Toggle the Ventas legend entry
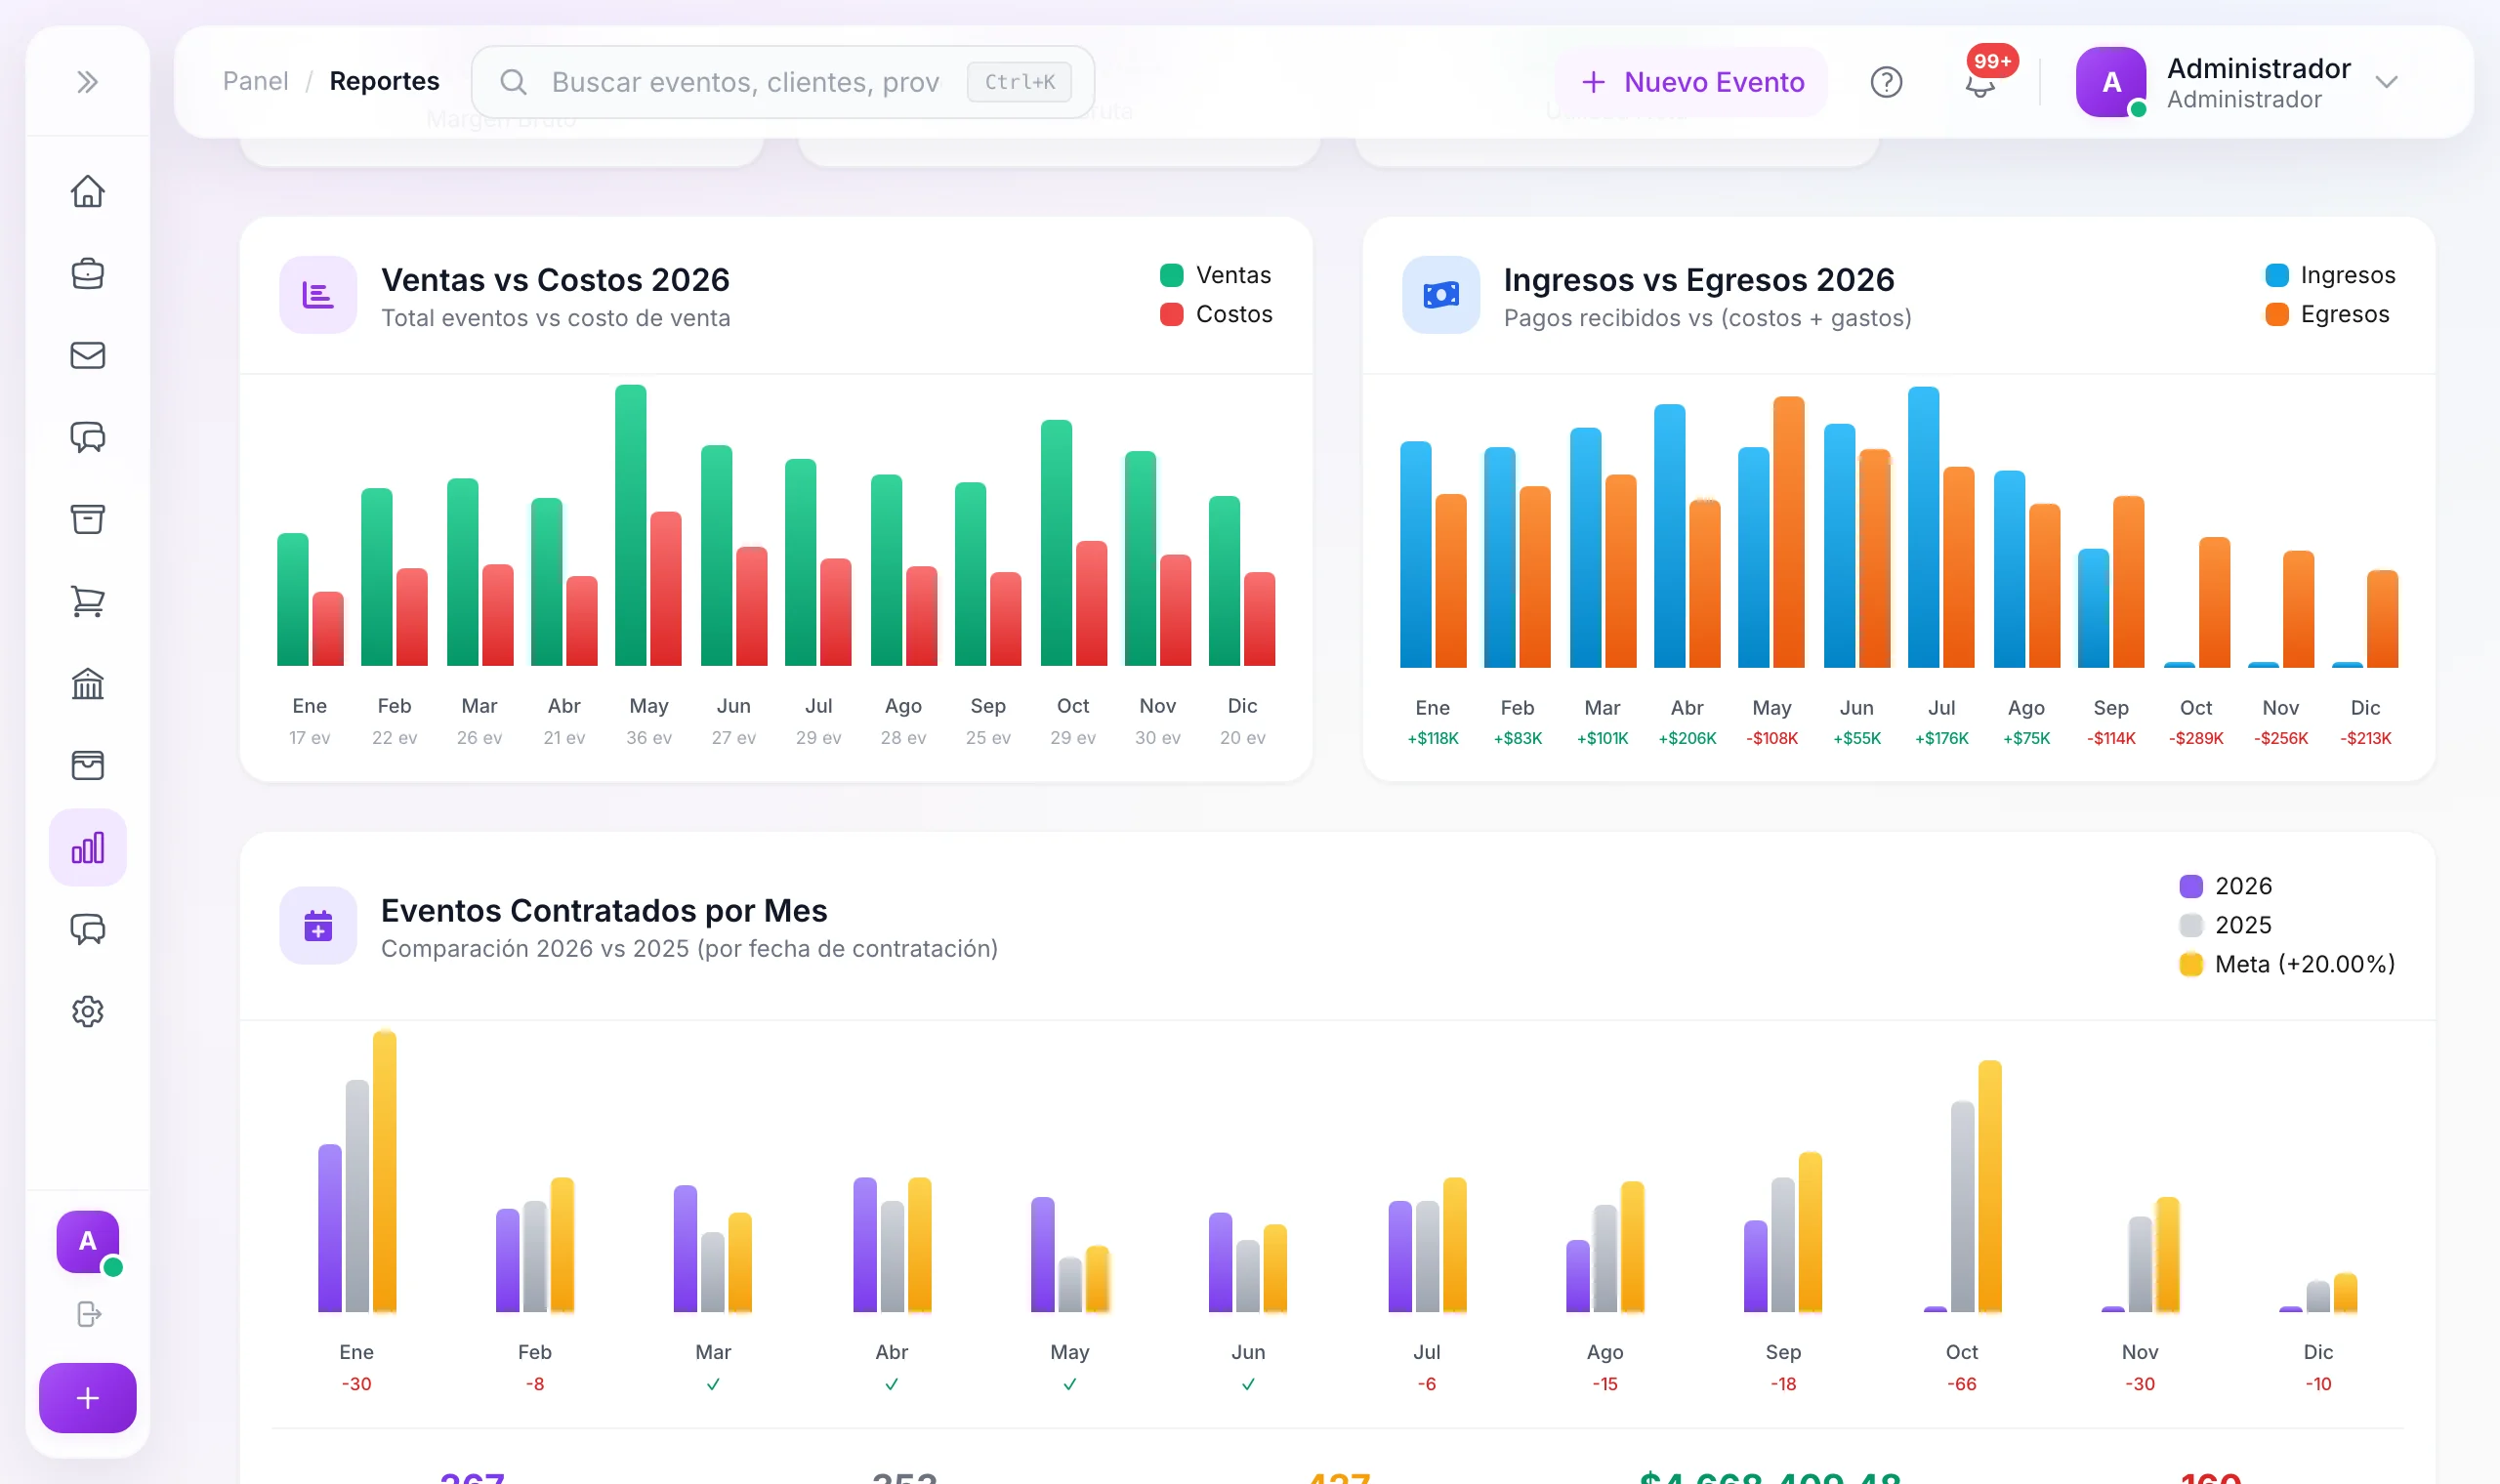The height and width of the screenshot is (1484, 2500). [x=1215, y=275]
